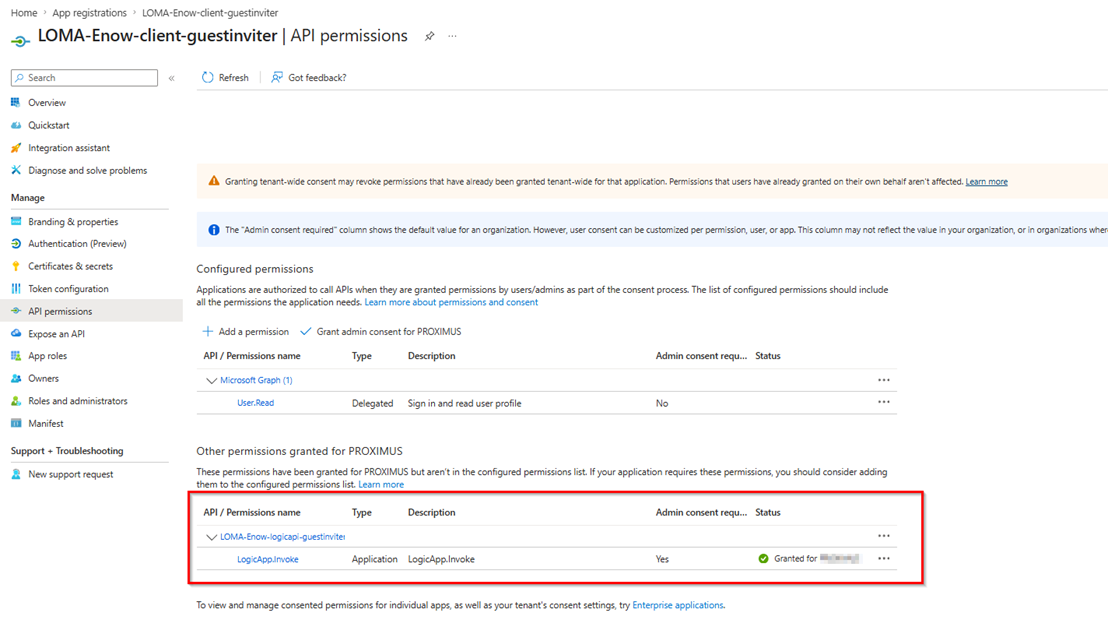
Task: Go to Home breadcrumb
Action: pos(24,13)
